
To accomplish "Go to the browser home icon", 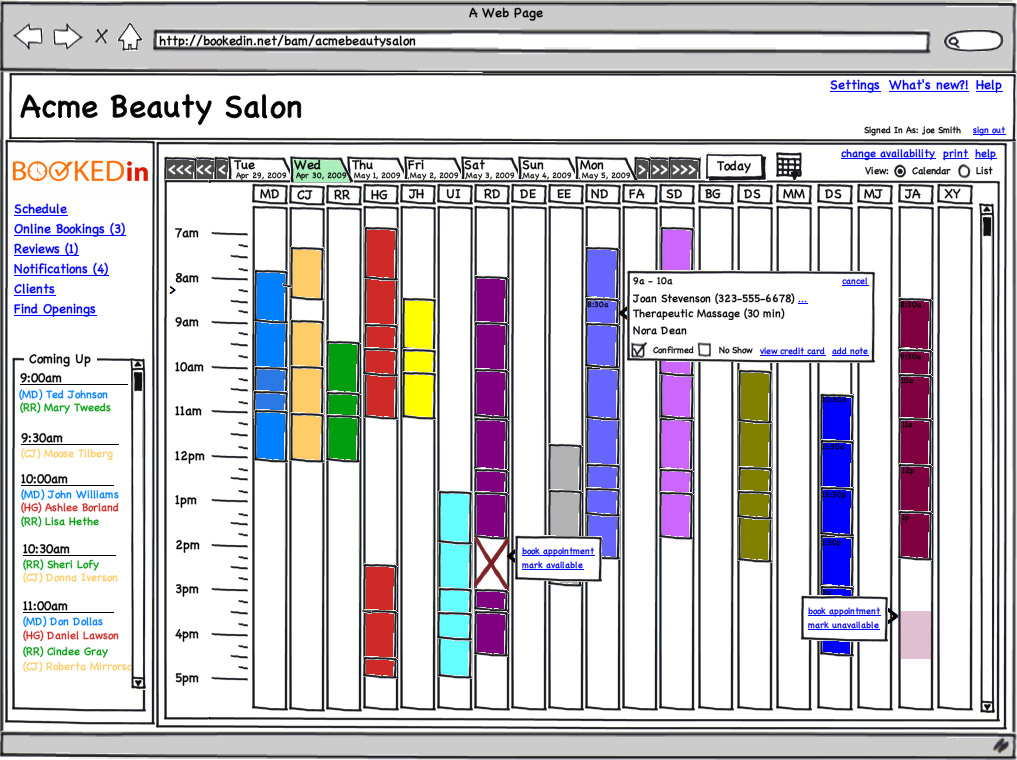I will pyautogui.click(x=130, y=36).
